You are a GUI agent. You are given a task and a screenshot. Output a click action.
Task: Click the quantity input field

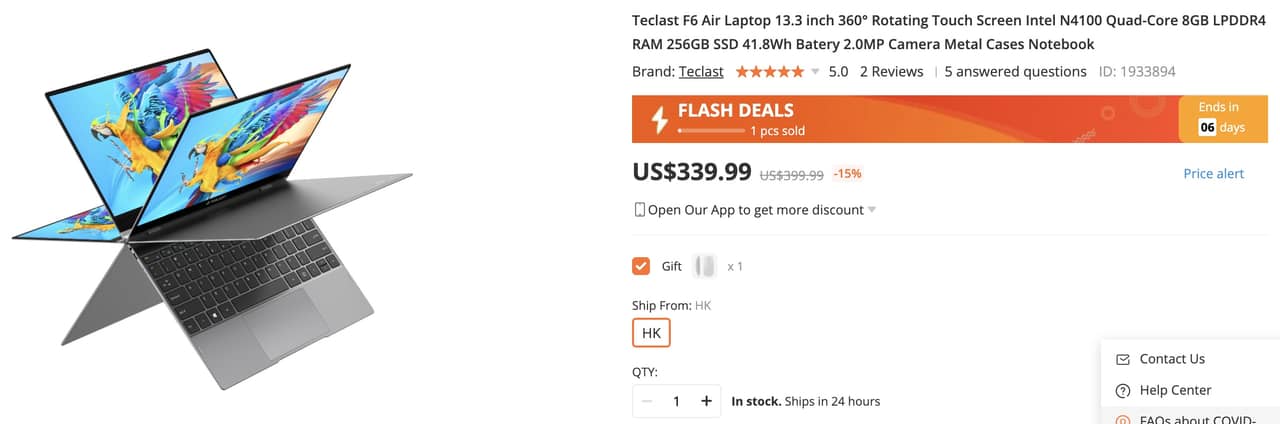[x=676, y=401]
